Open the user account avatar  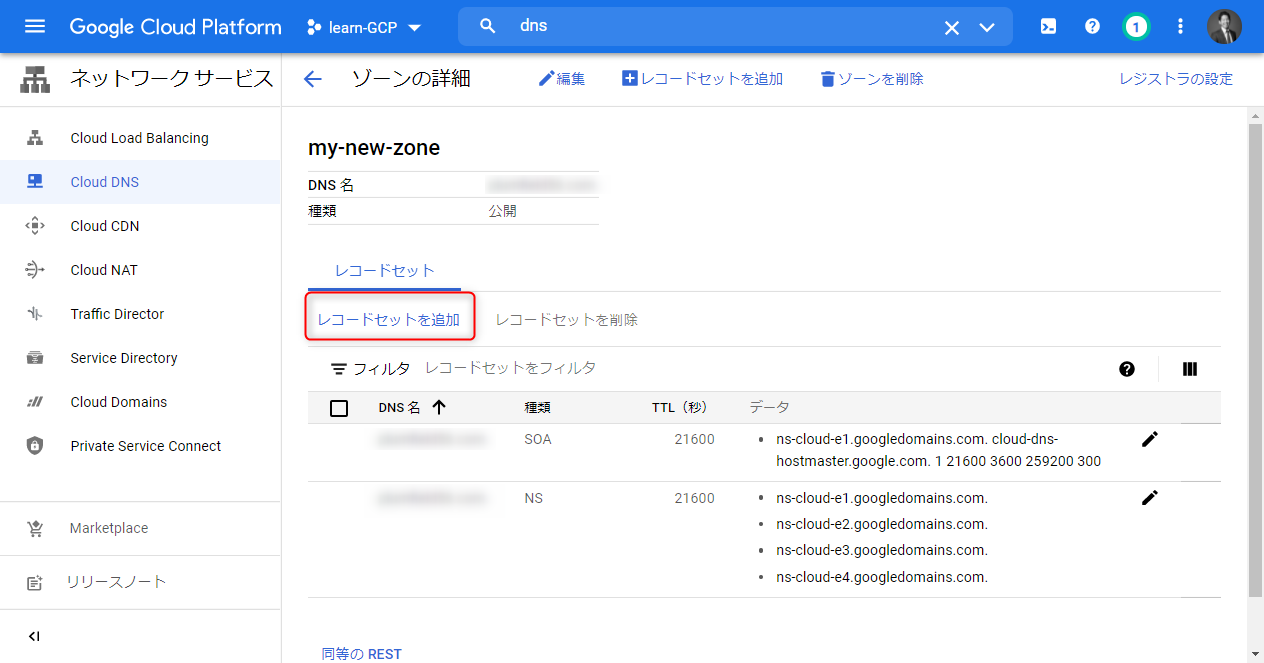point(1224,27)
